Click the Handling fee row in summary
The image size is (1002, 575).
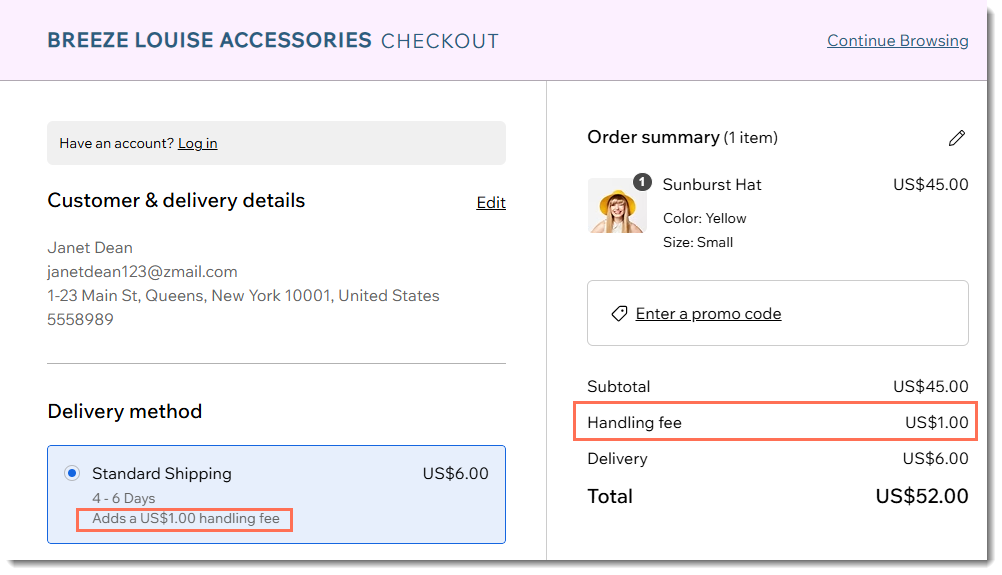point(776,422)
